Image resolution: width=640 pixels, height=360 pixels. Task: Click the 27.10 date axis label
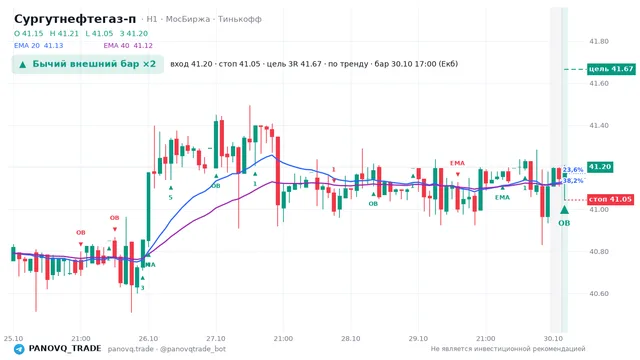pos(216,339)
